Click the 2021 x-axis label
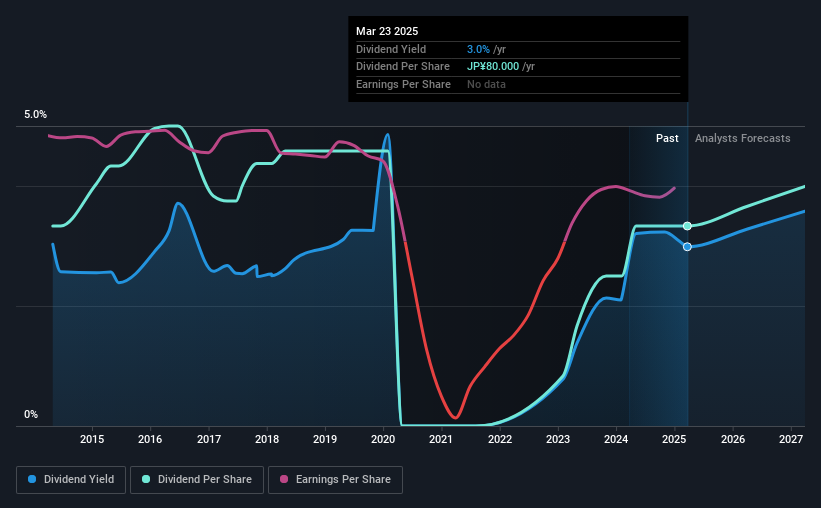821x508 pixels. [441, 439]
